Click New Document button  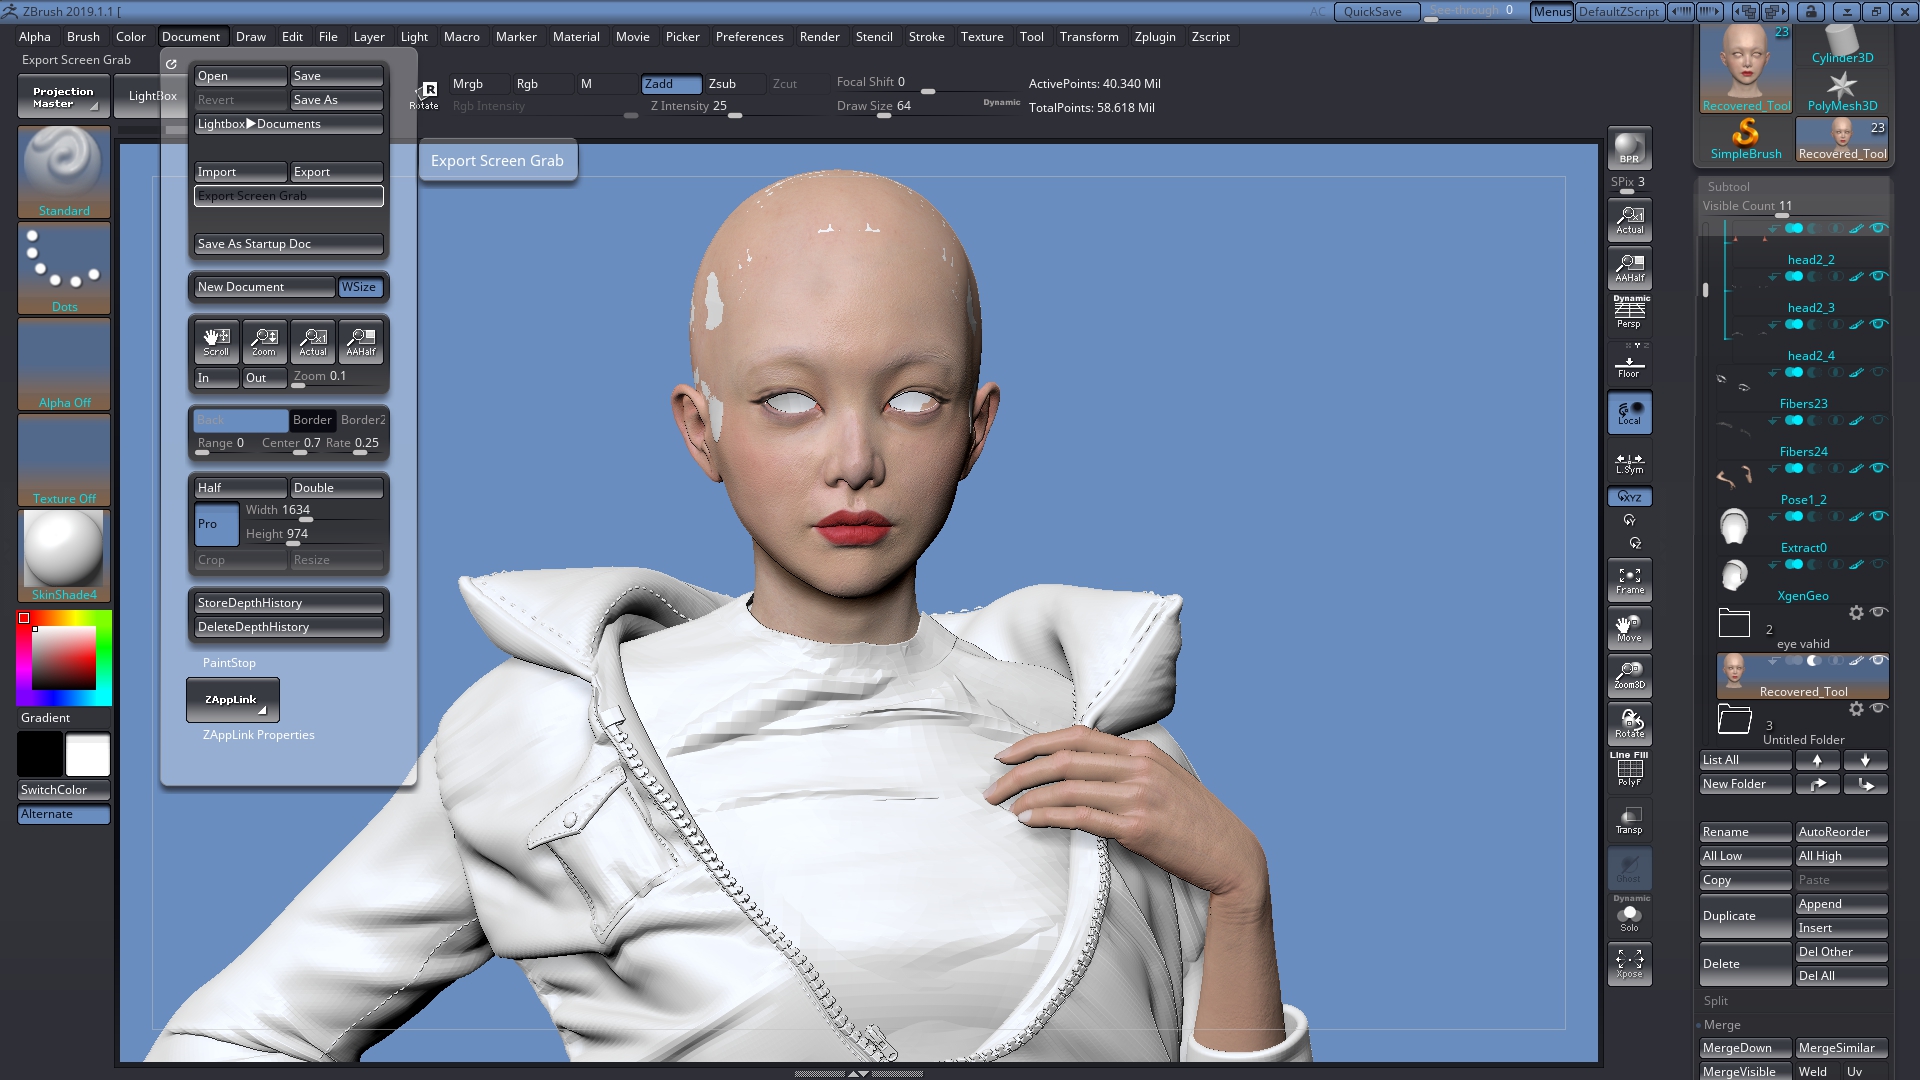click(264, 287)
